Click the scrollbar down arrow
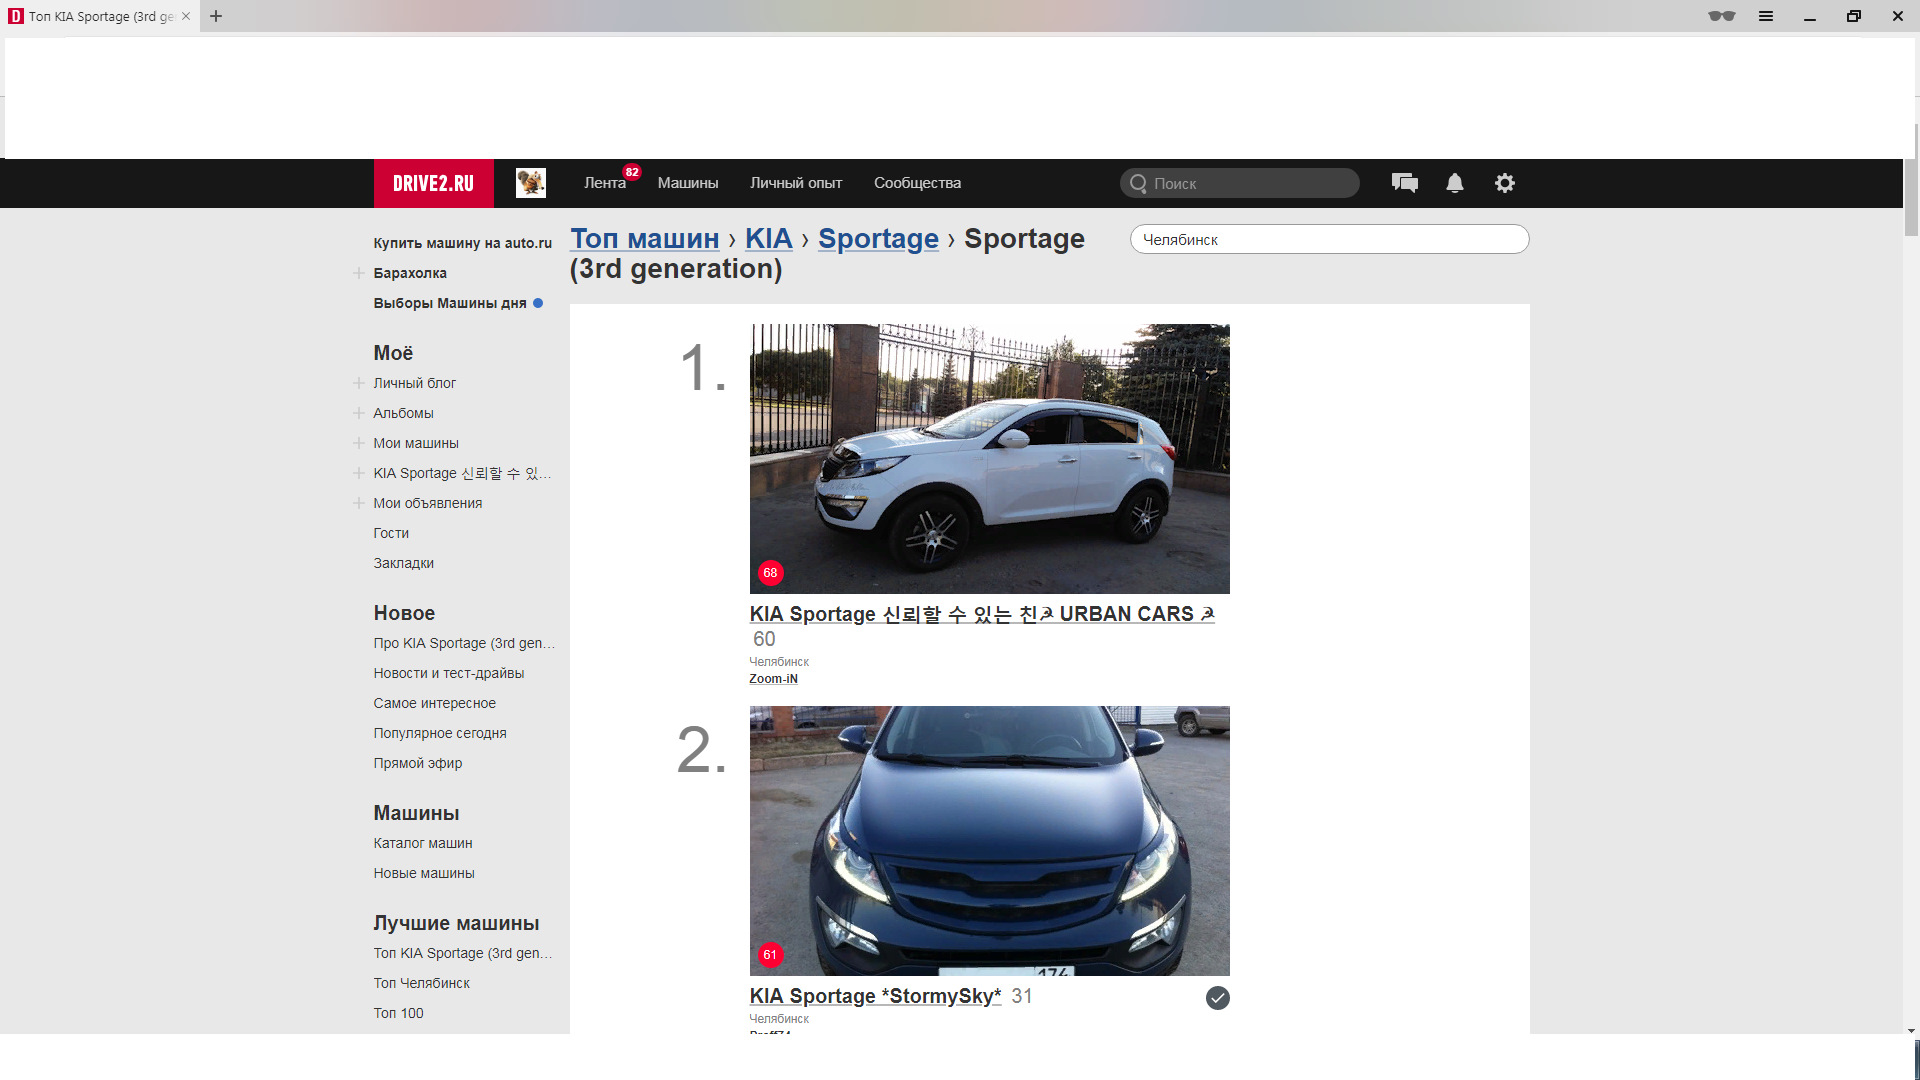This screenshot has width=1920, height=1080. pyautogui.click(x=1911, y=1030)
